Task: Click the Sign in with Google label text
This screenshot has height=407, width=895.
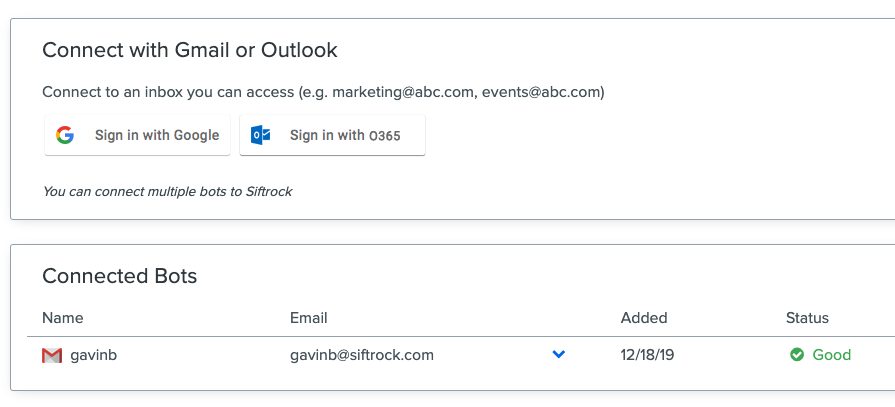Action: point(157,135)
